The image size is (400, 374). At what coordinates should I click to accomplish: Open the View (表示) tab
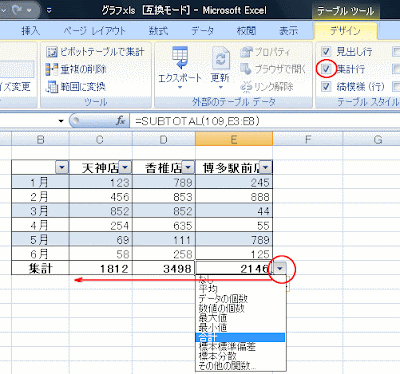288,31
